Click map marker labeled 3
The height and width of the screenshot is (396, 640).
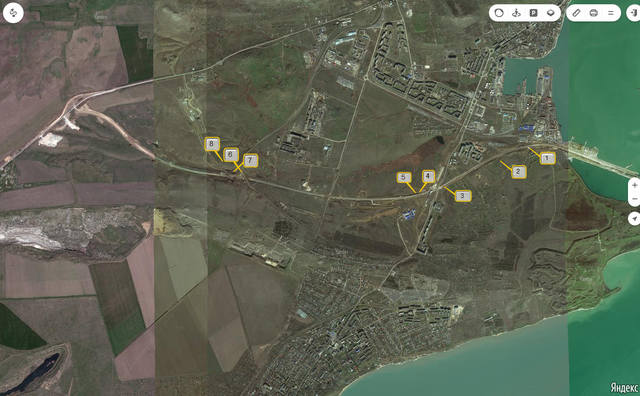click(462, 196)
